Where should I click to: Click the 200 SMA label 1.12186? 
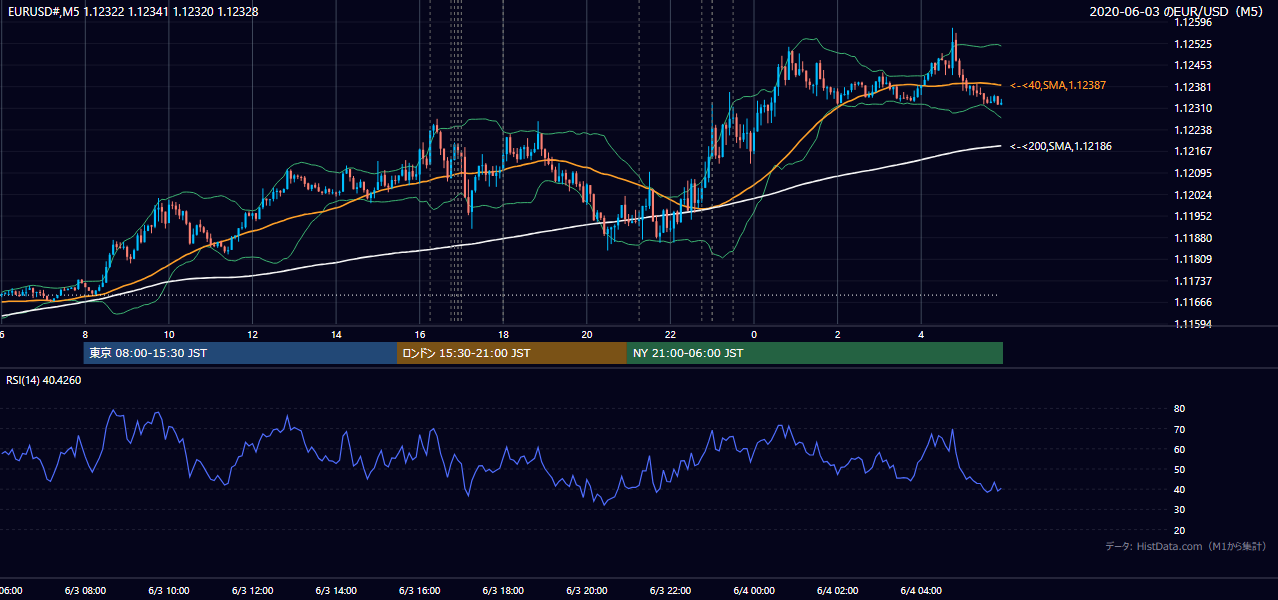click(x=1061, y=146)
